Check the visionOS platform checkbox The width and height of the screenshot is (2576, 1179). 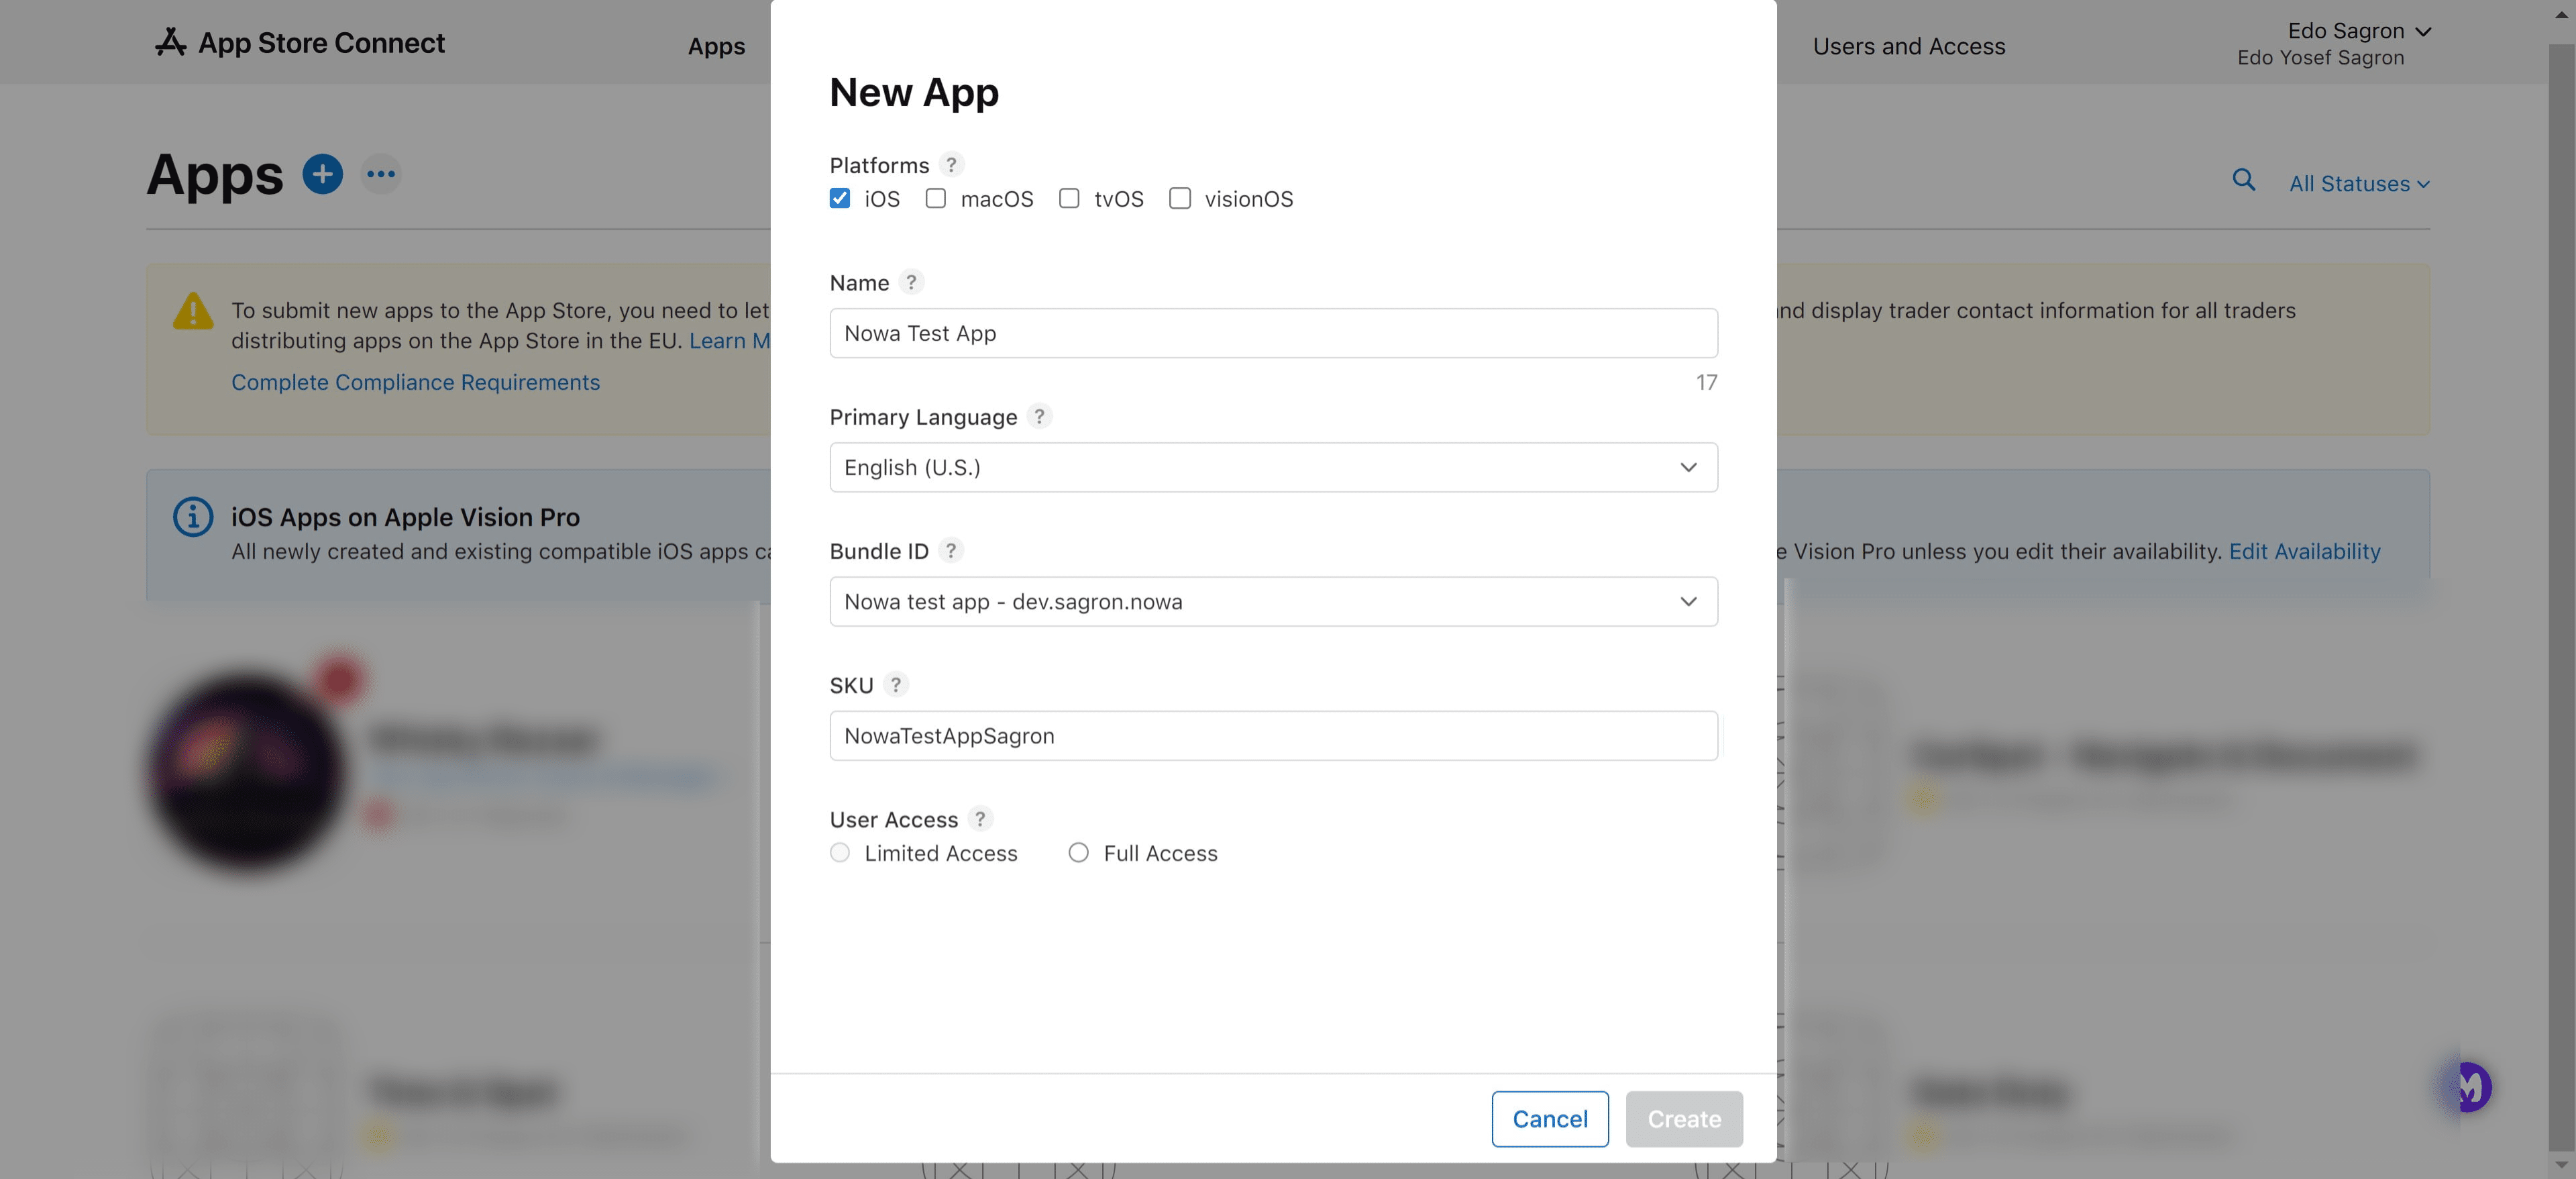tap(1180, 198)
